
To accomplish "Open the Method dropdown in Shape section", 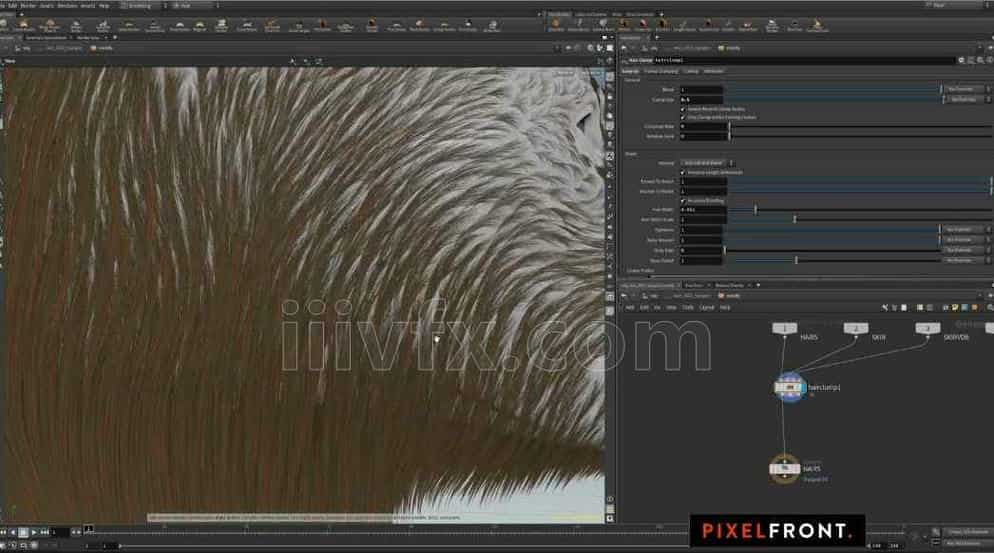I will pyautogui.click(x=707, y=163).
